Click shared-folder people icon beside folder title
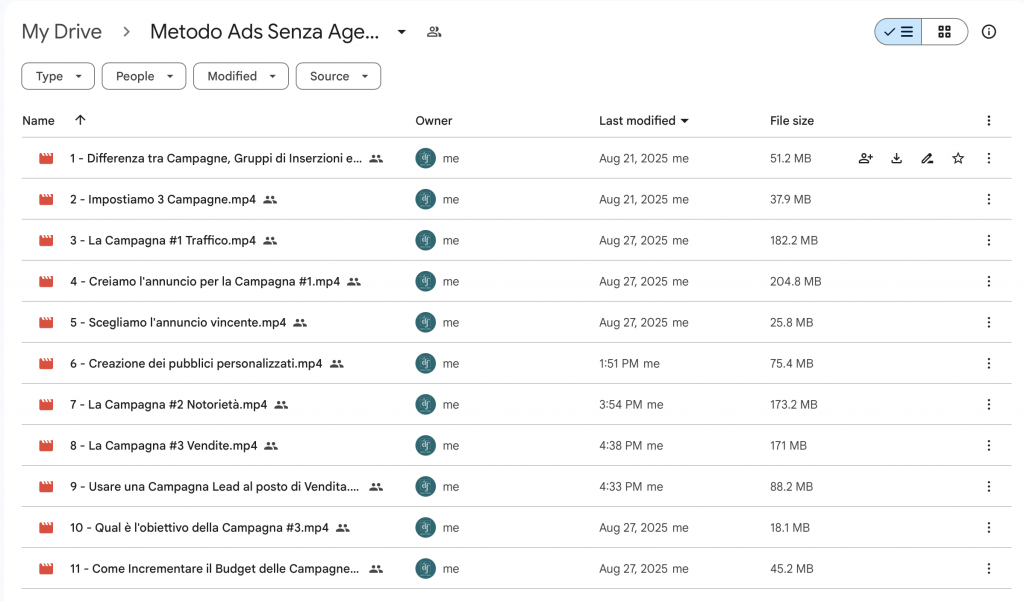Viewport: 1024px width, 601px height. 434,32
